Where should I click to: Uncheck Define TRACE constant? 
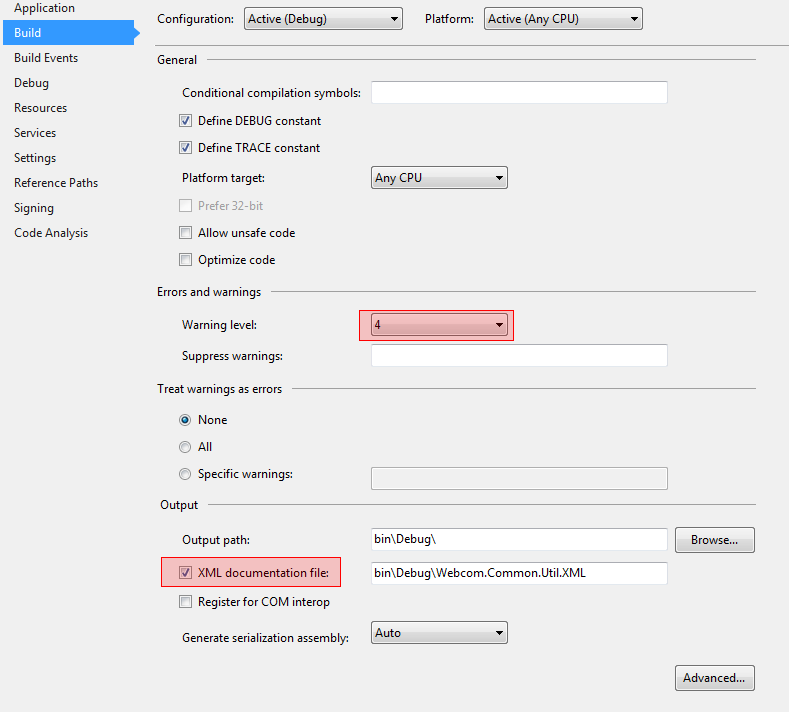point(185,147)
